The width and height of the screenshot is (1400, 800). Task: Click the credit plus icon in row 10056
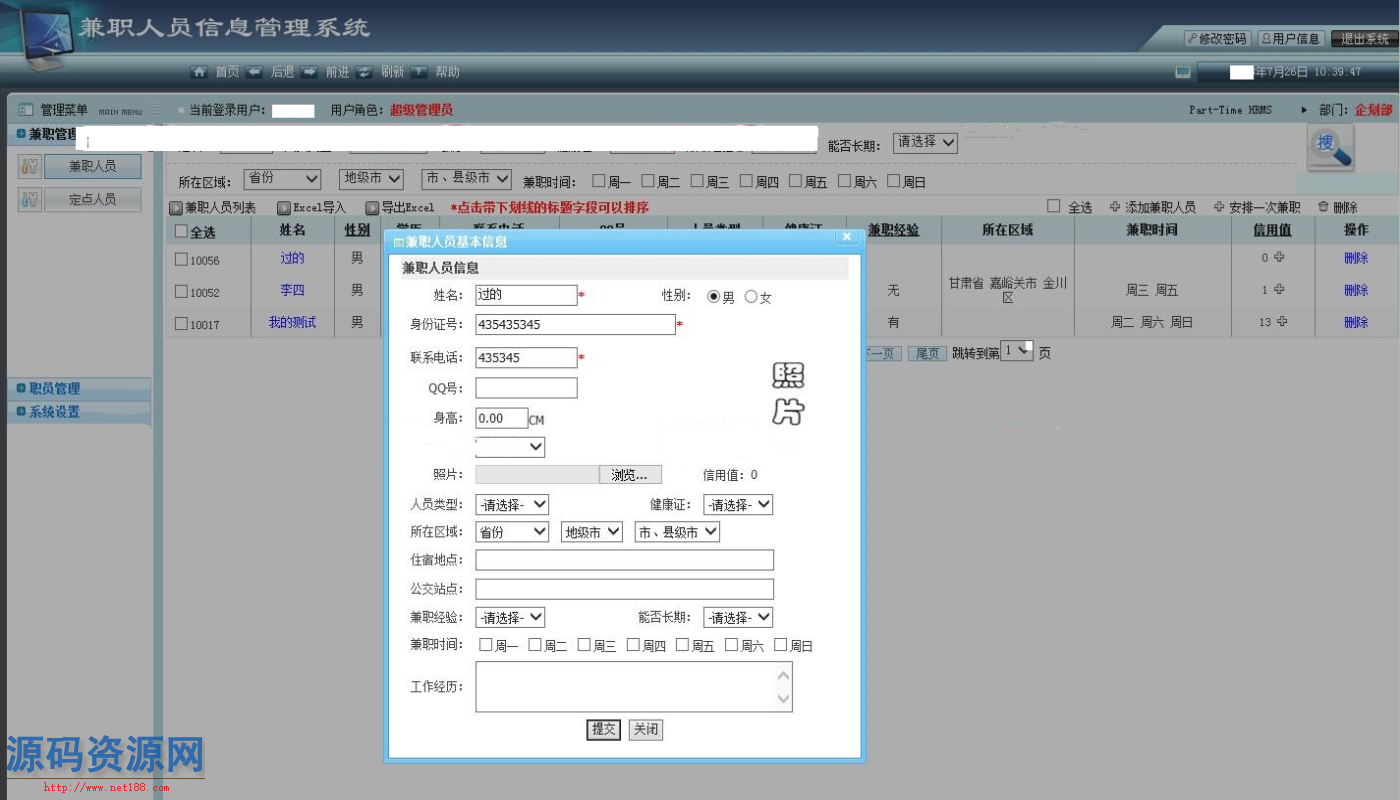click(x=1279, y=258)
